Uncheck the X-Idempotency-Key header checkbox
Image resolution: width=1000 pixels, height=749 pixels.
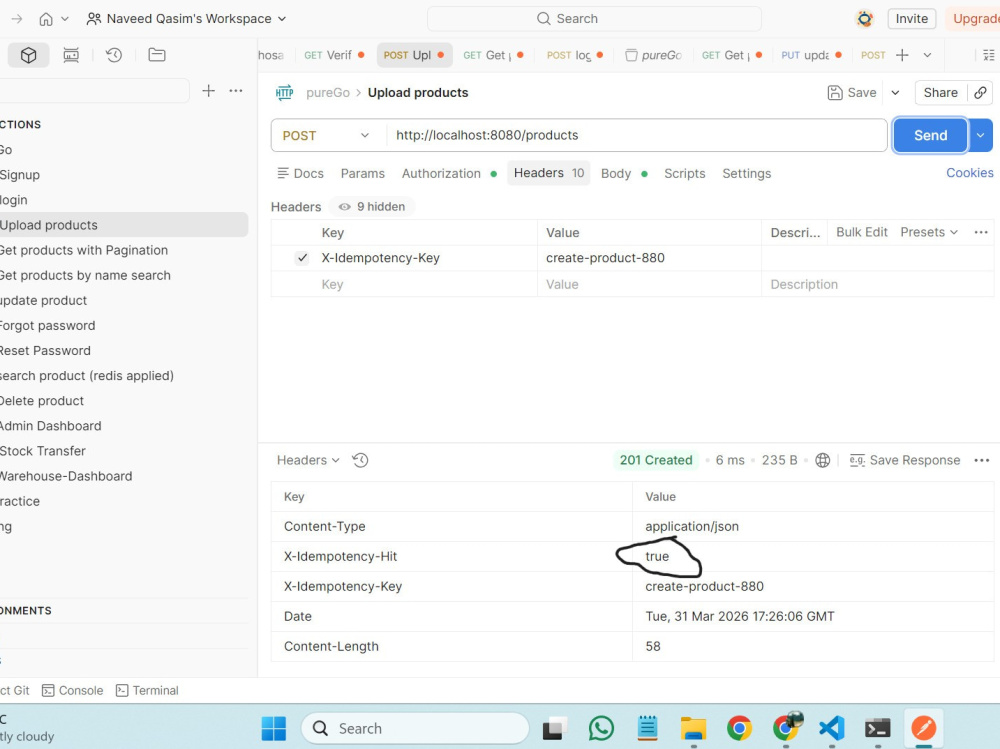(302, 258)
